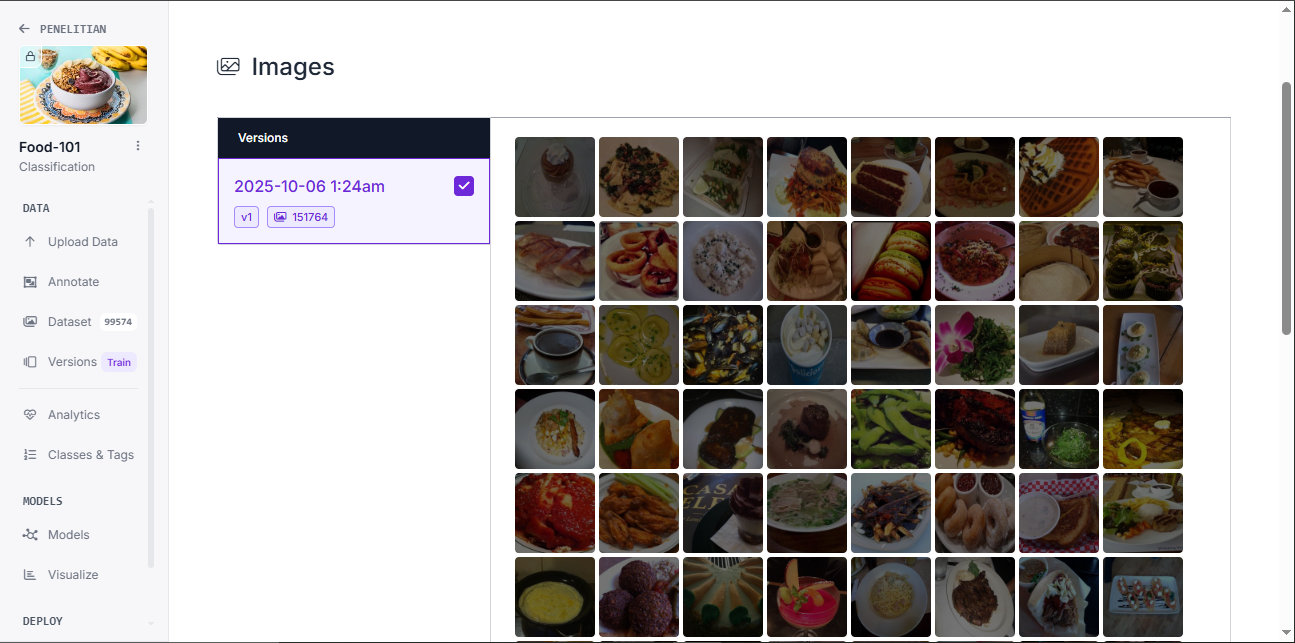This screenshot has height=643, width=1295.
Task: Click the Analytics heartbeat icon
Action: (30, 415)
